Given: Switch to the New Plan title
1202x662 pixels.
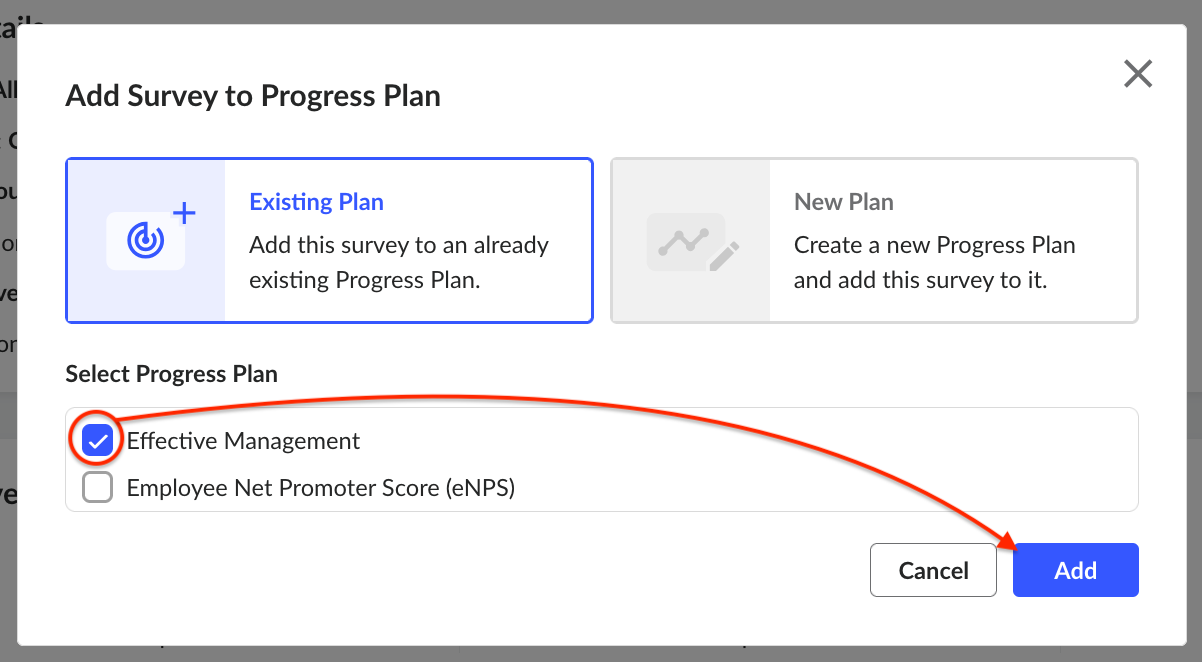Looking at the screenshot, I should (x=844, y=201).
